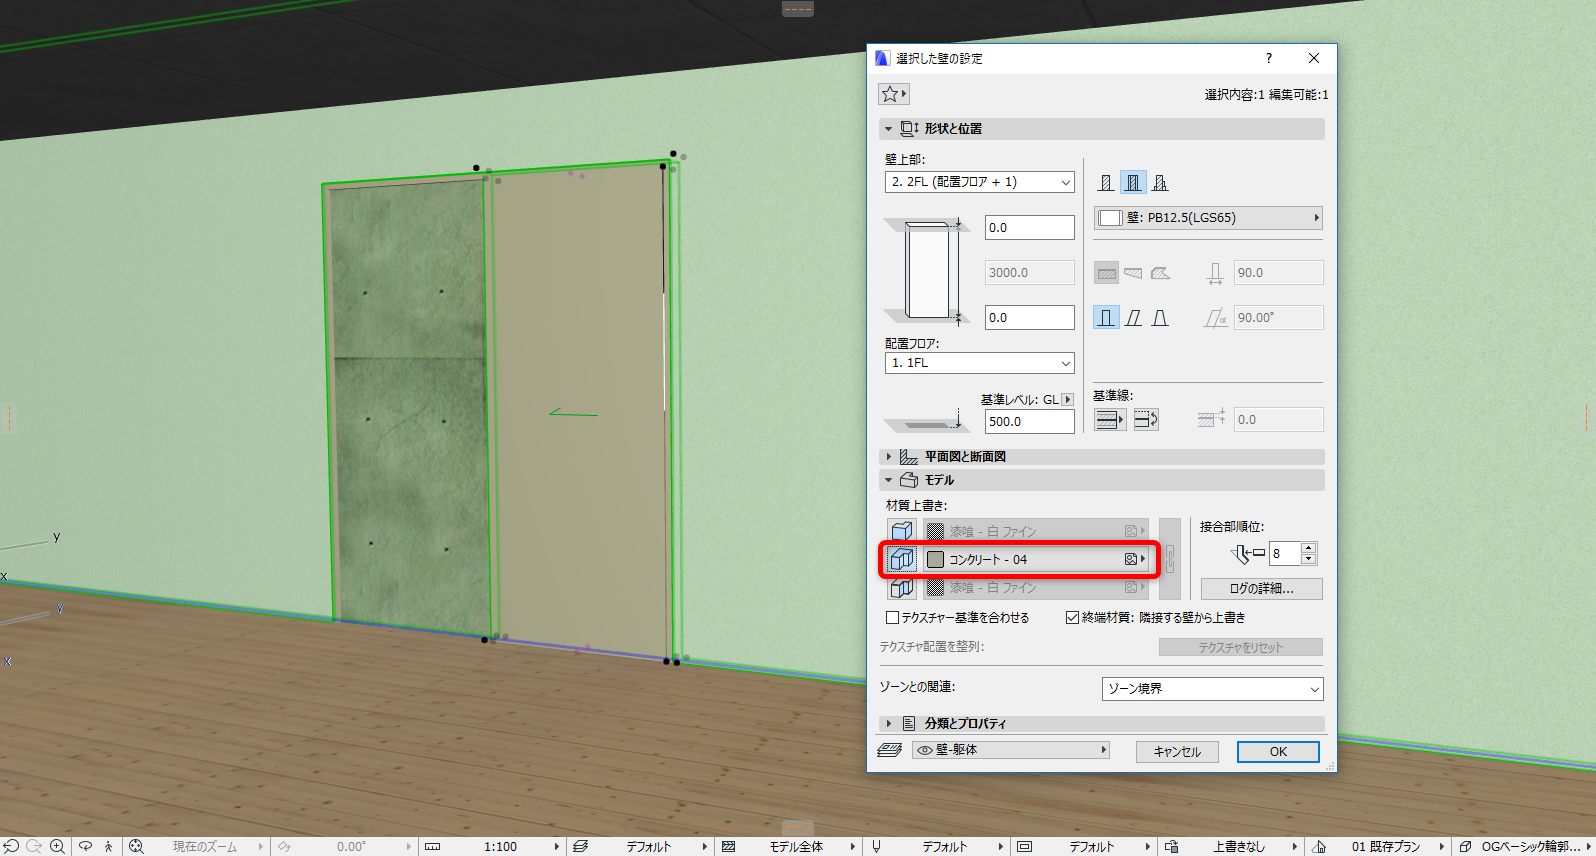Click the OK button
The width and height of the screenshot is (1596, 856).
click(x=1278, y=752)
